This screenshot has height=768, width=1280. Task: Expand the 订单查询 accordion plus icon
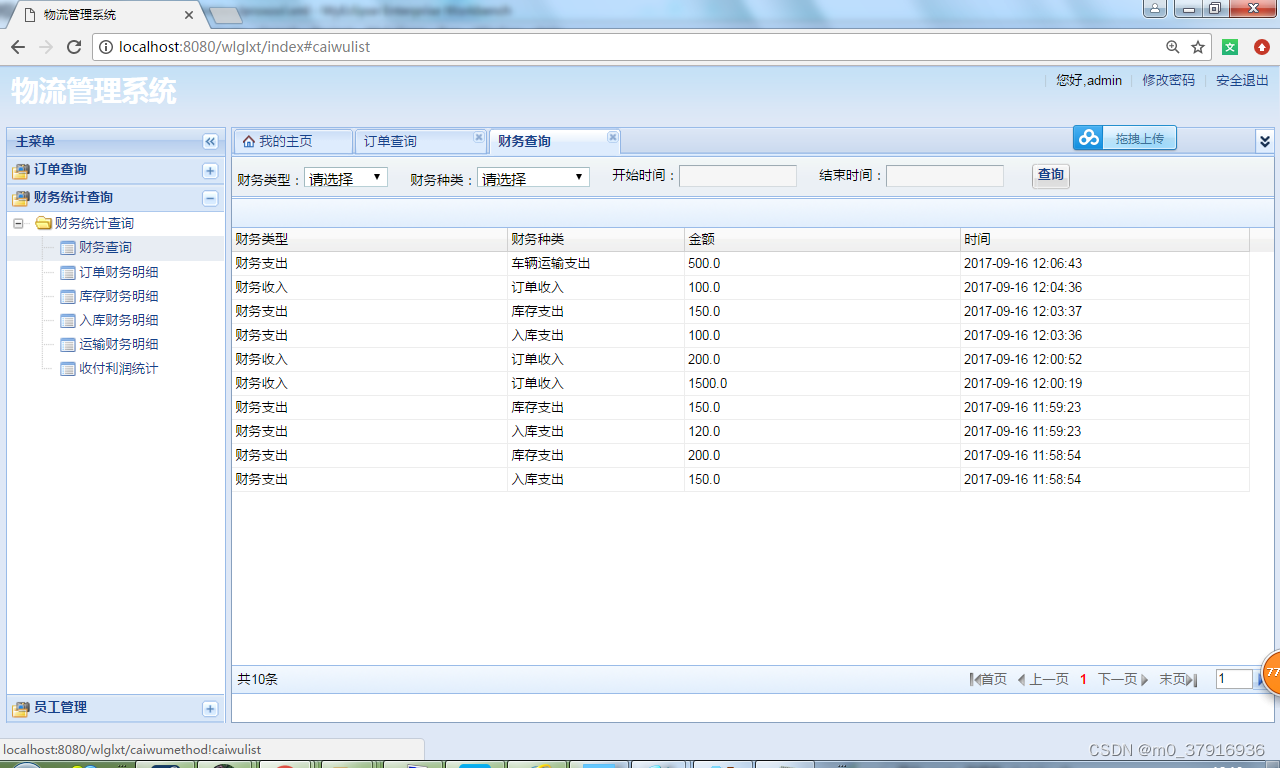[210, 171]
